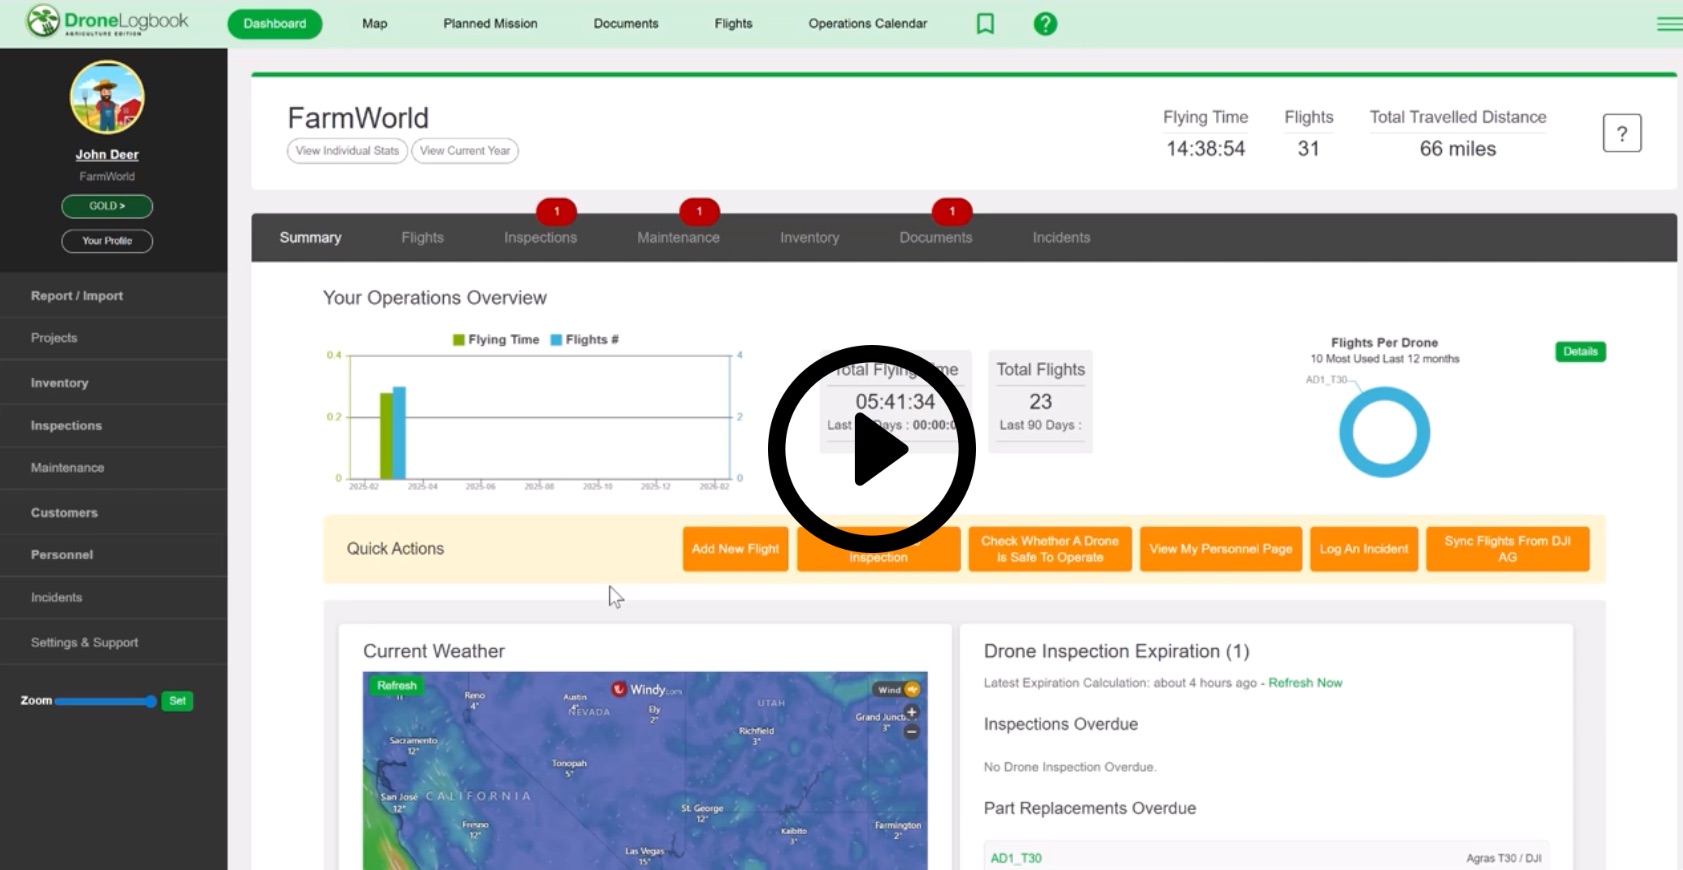
Task: Switch to the Maintenance tab
Action: (678, 238)
